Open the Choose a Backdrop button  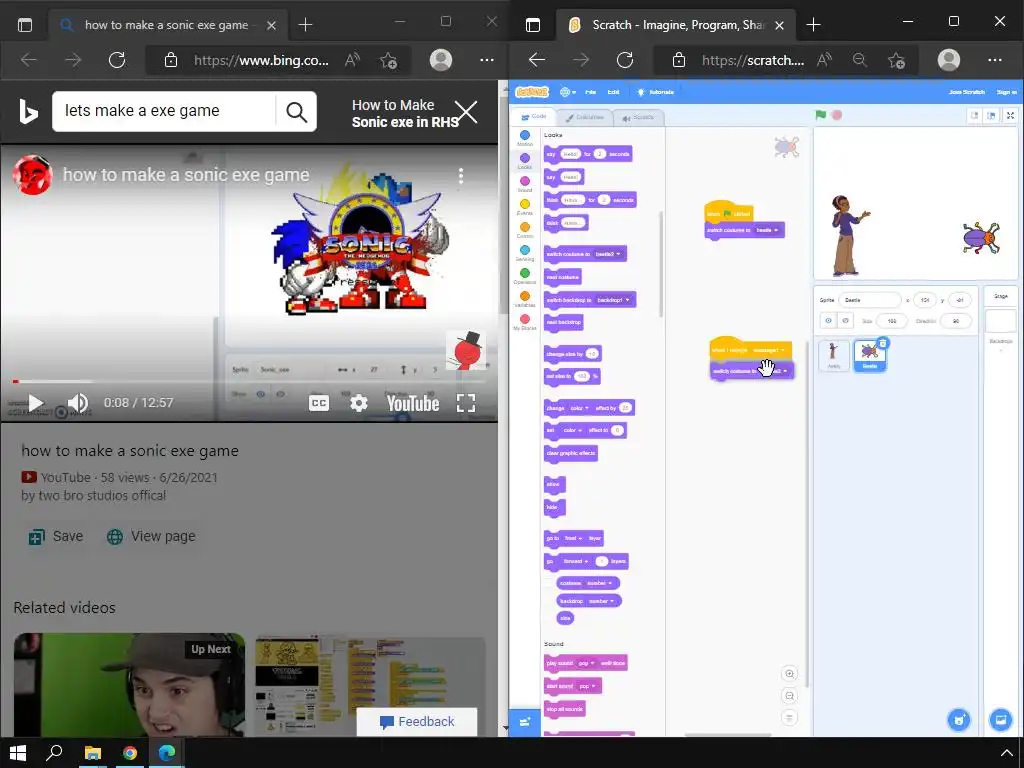click(1000, 720)
